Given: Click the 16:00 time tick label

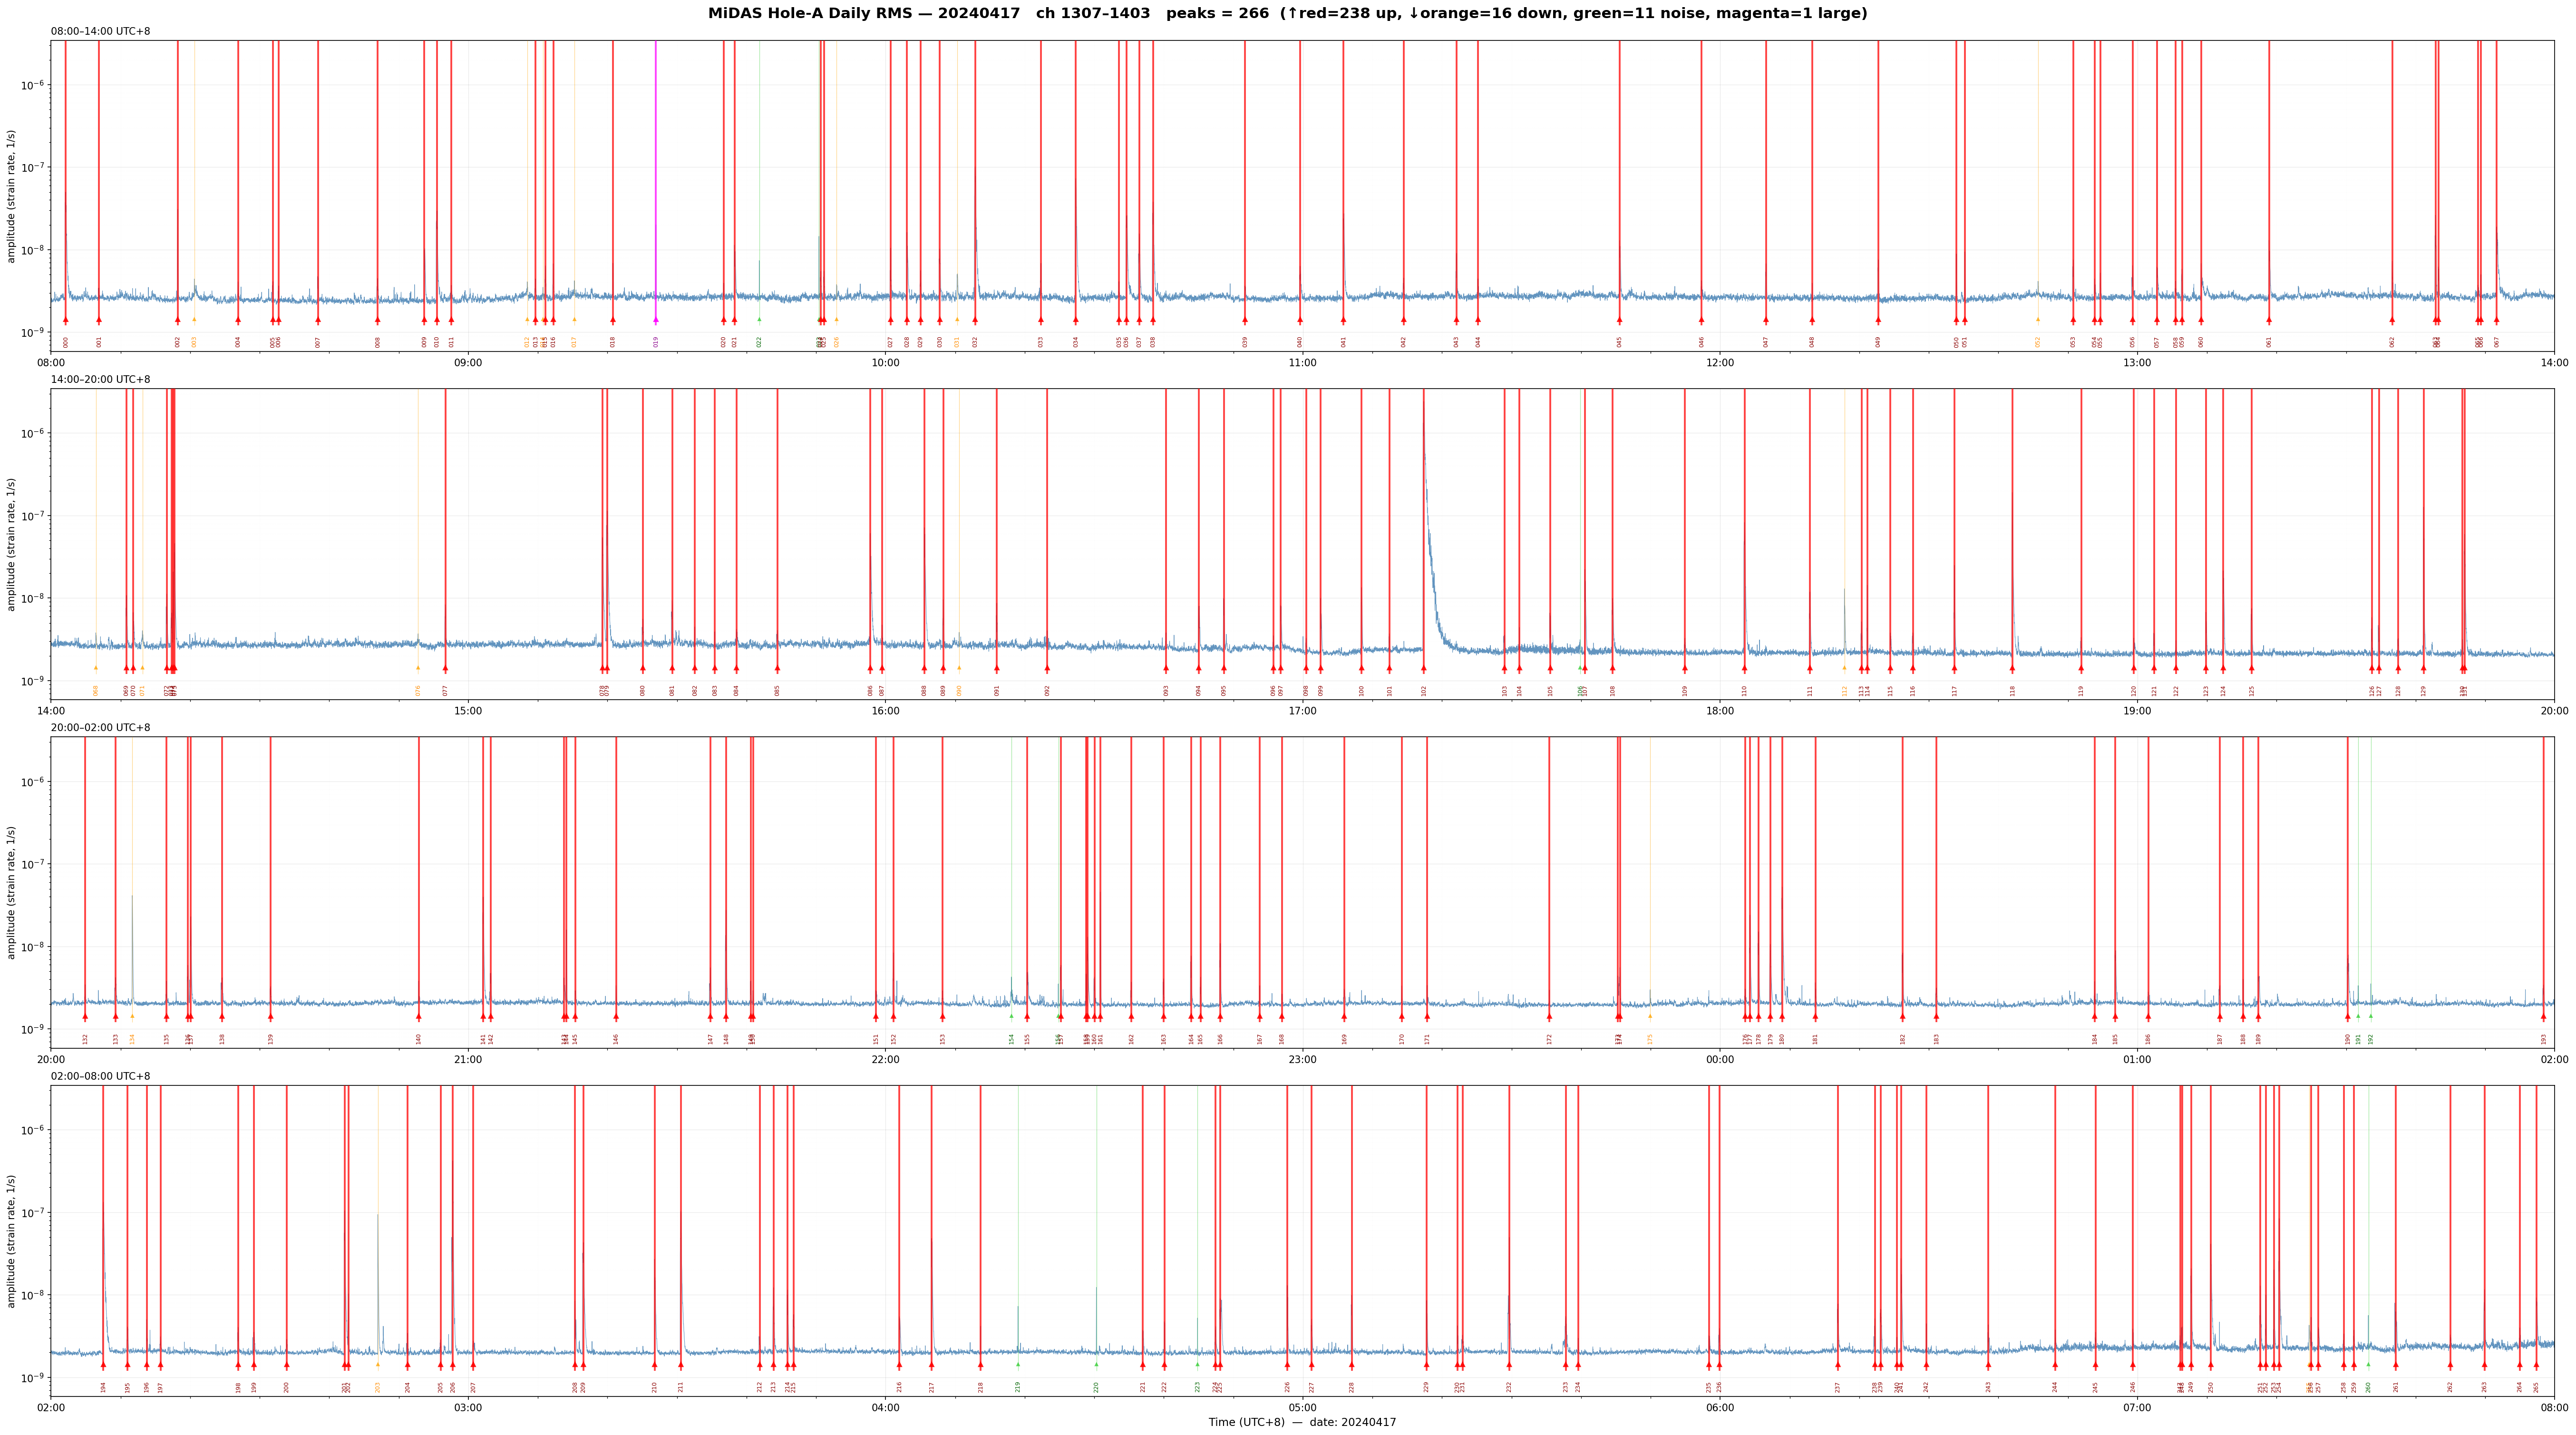Looking at the screenshot, I should (885, 711).
